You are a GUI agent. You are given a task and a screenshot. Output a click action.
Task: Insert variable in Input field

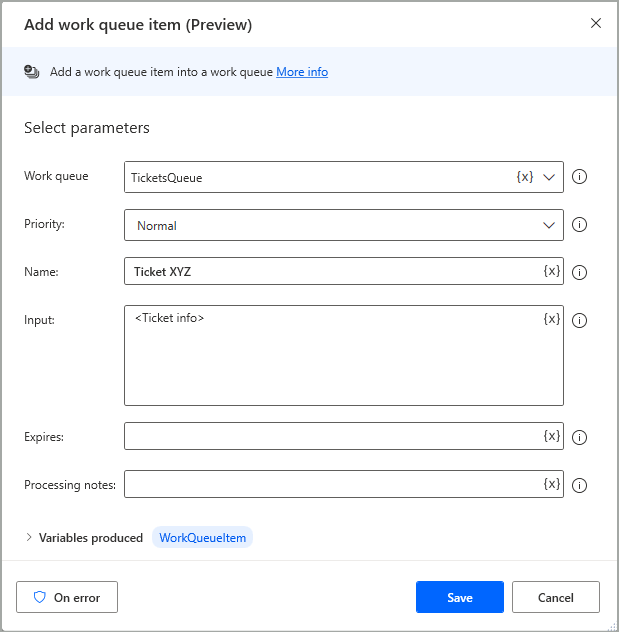point(552,319)
